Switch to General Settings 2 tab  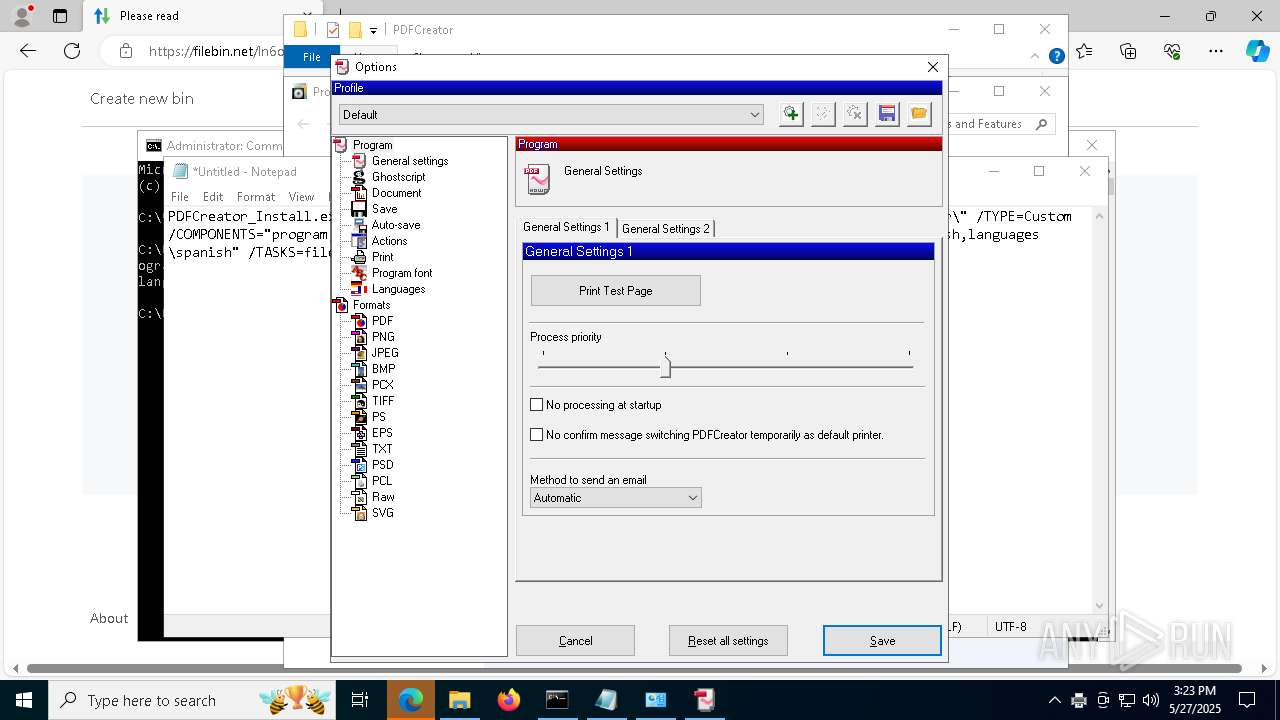point(665,229)
